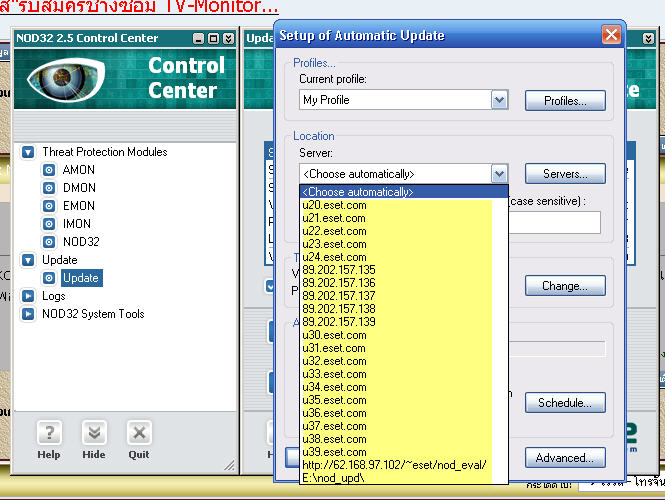665x500 pixels.
Task: Click the NOD32 System Tools label
Action: (93, 314)
